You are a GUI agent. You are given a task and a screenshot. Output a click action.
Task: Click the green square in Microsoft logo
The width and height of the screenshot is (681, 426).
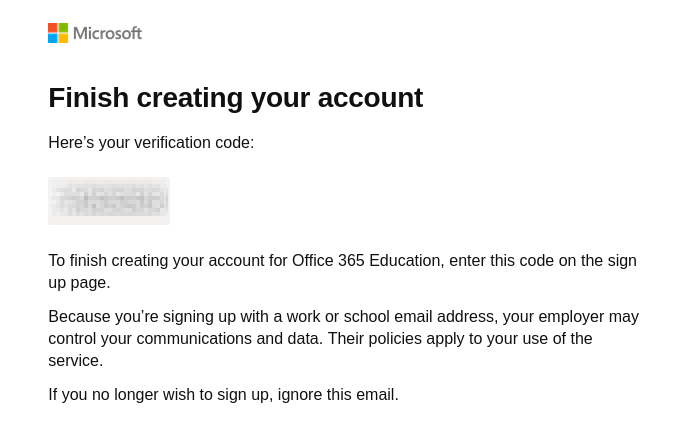[x=63, y=28]
